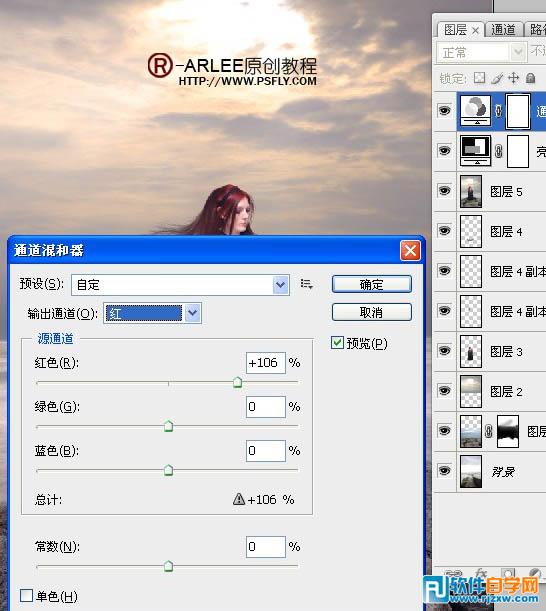This screenshot has height=611, width=546.
Task: Click the preset options icon beside the preset dropdown
Action: 306,284
